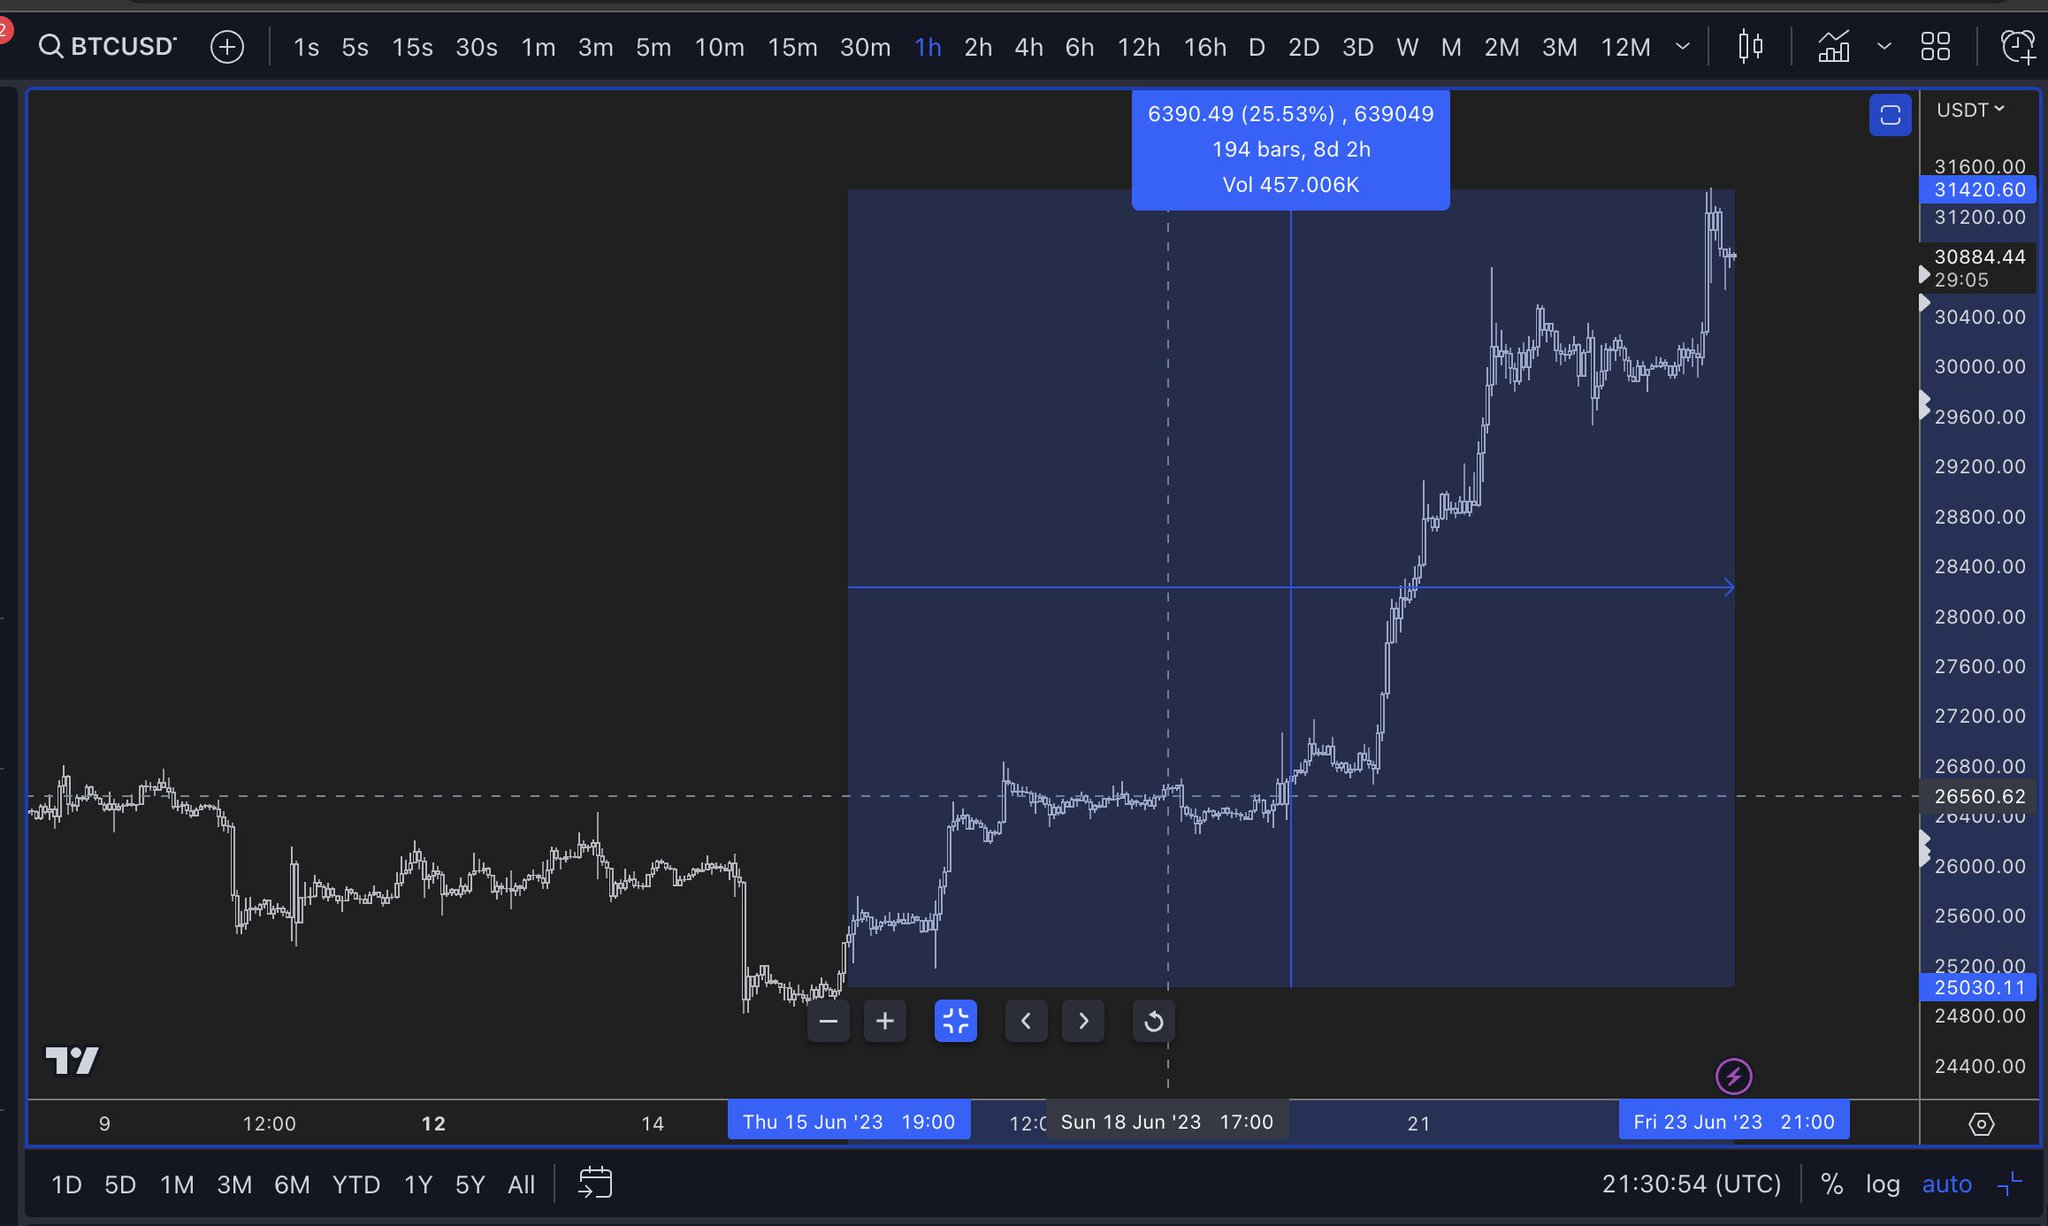Image resolution: width=2048 pixels, height=1226 pixels.
Task: Choose the 12M interval
Action: click(x=1625, y=47)
